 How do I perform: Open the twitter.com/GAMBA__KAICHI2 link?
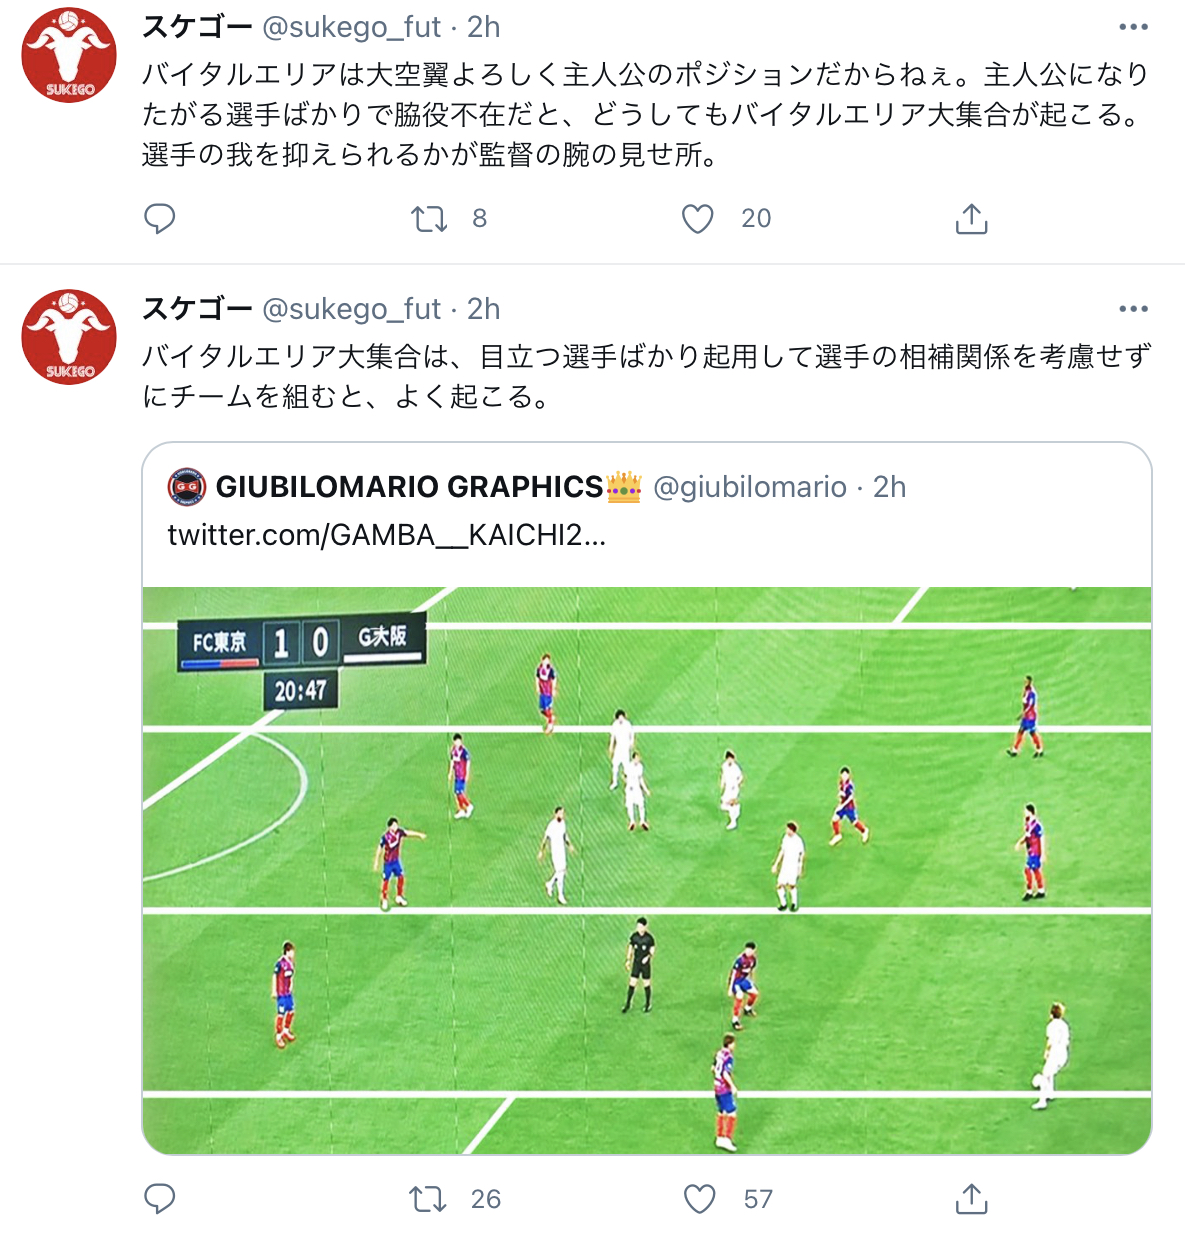click(x=386, y=535)
